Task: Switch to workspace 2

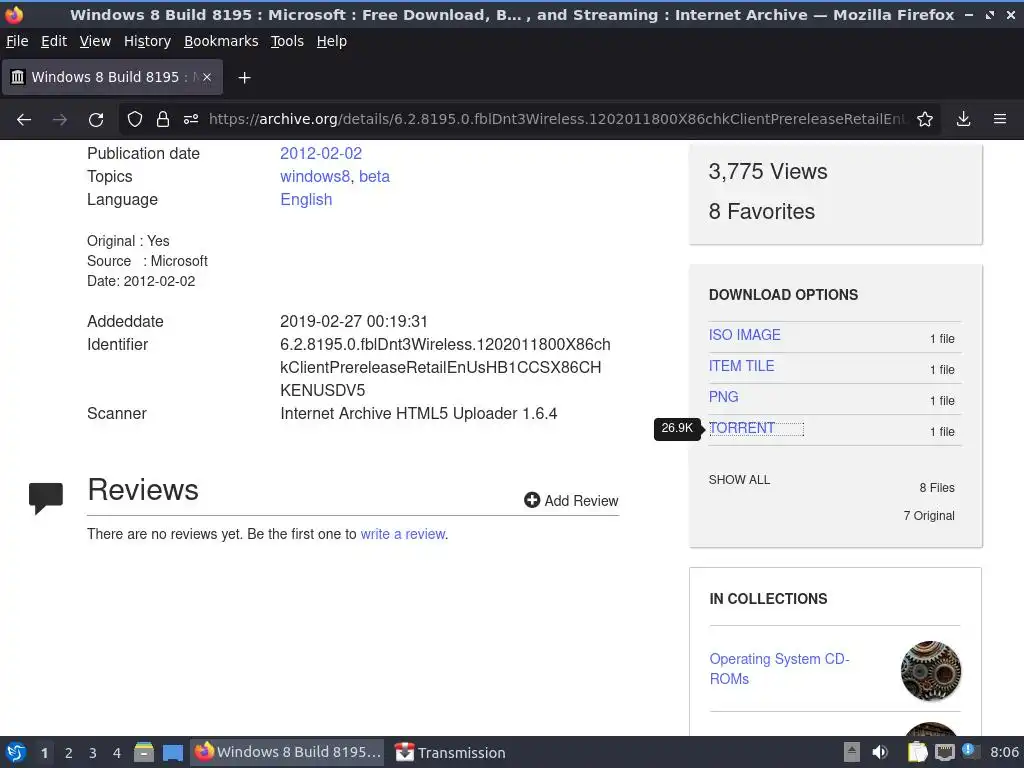Action: (x=69, y=753)
